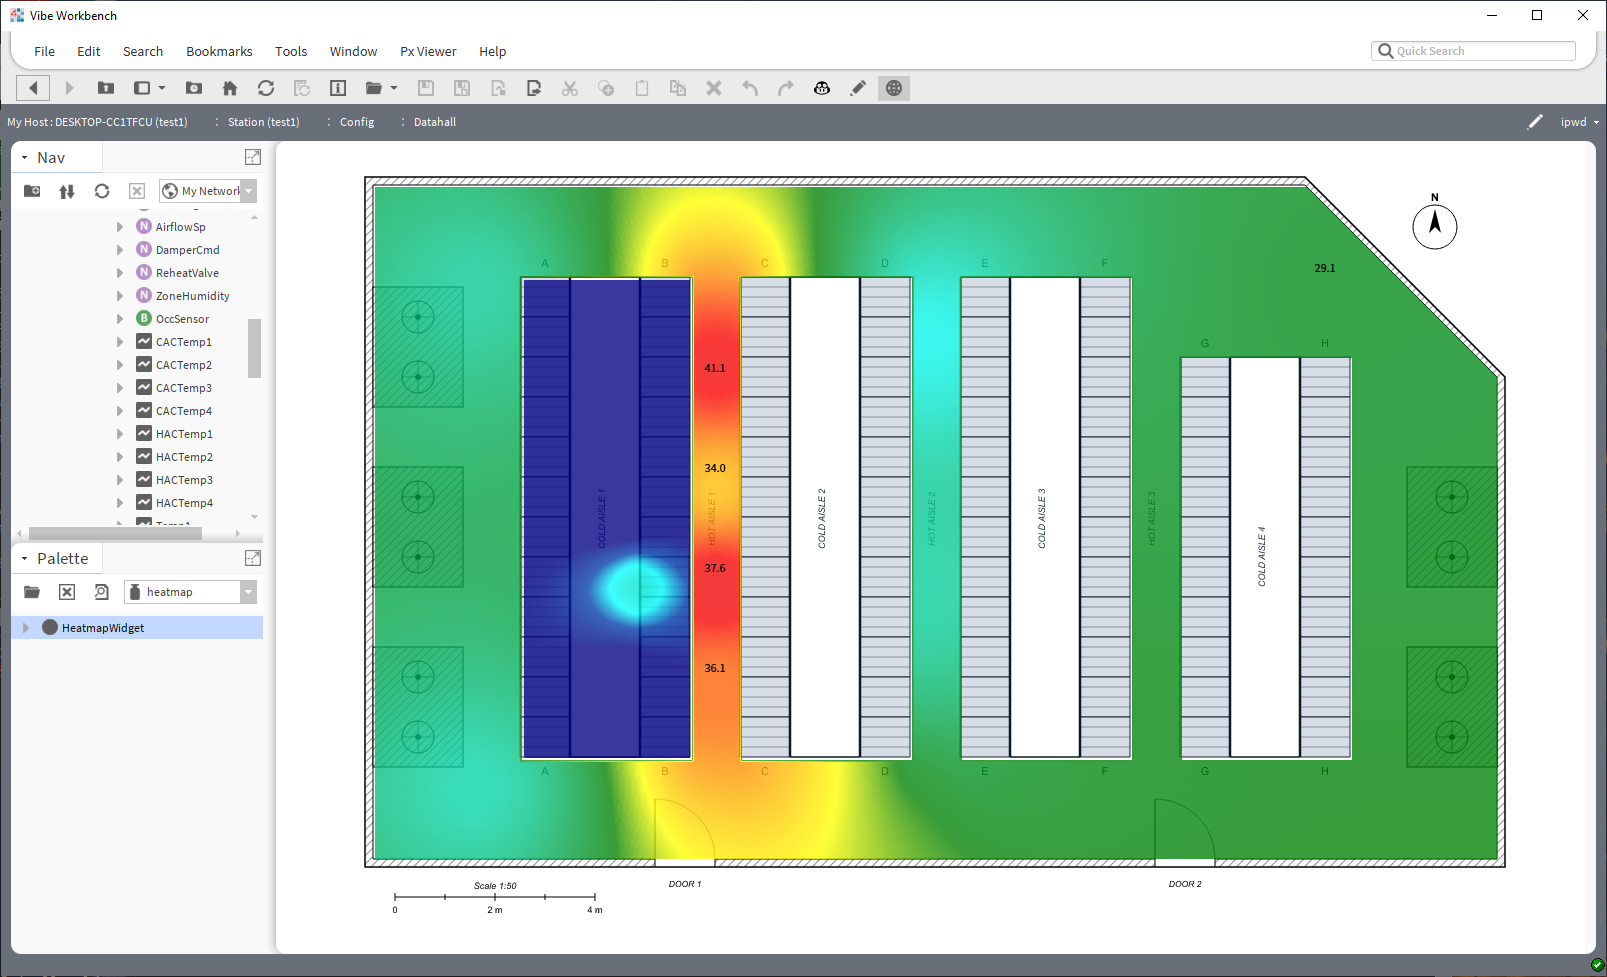
Task: Open the Edit menu
Action: [89, 52]
